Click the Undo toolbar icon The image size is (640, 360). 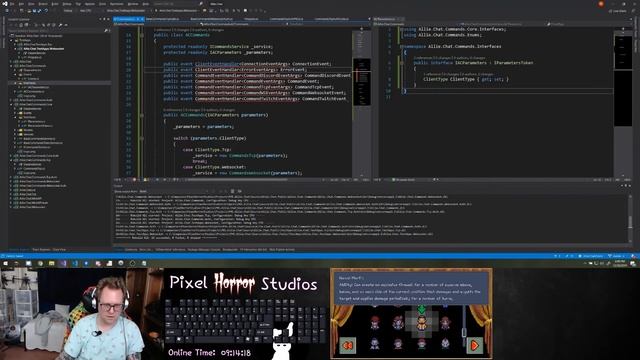[x=46, y=11]
